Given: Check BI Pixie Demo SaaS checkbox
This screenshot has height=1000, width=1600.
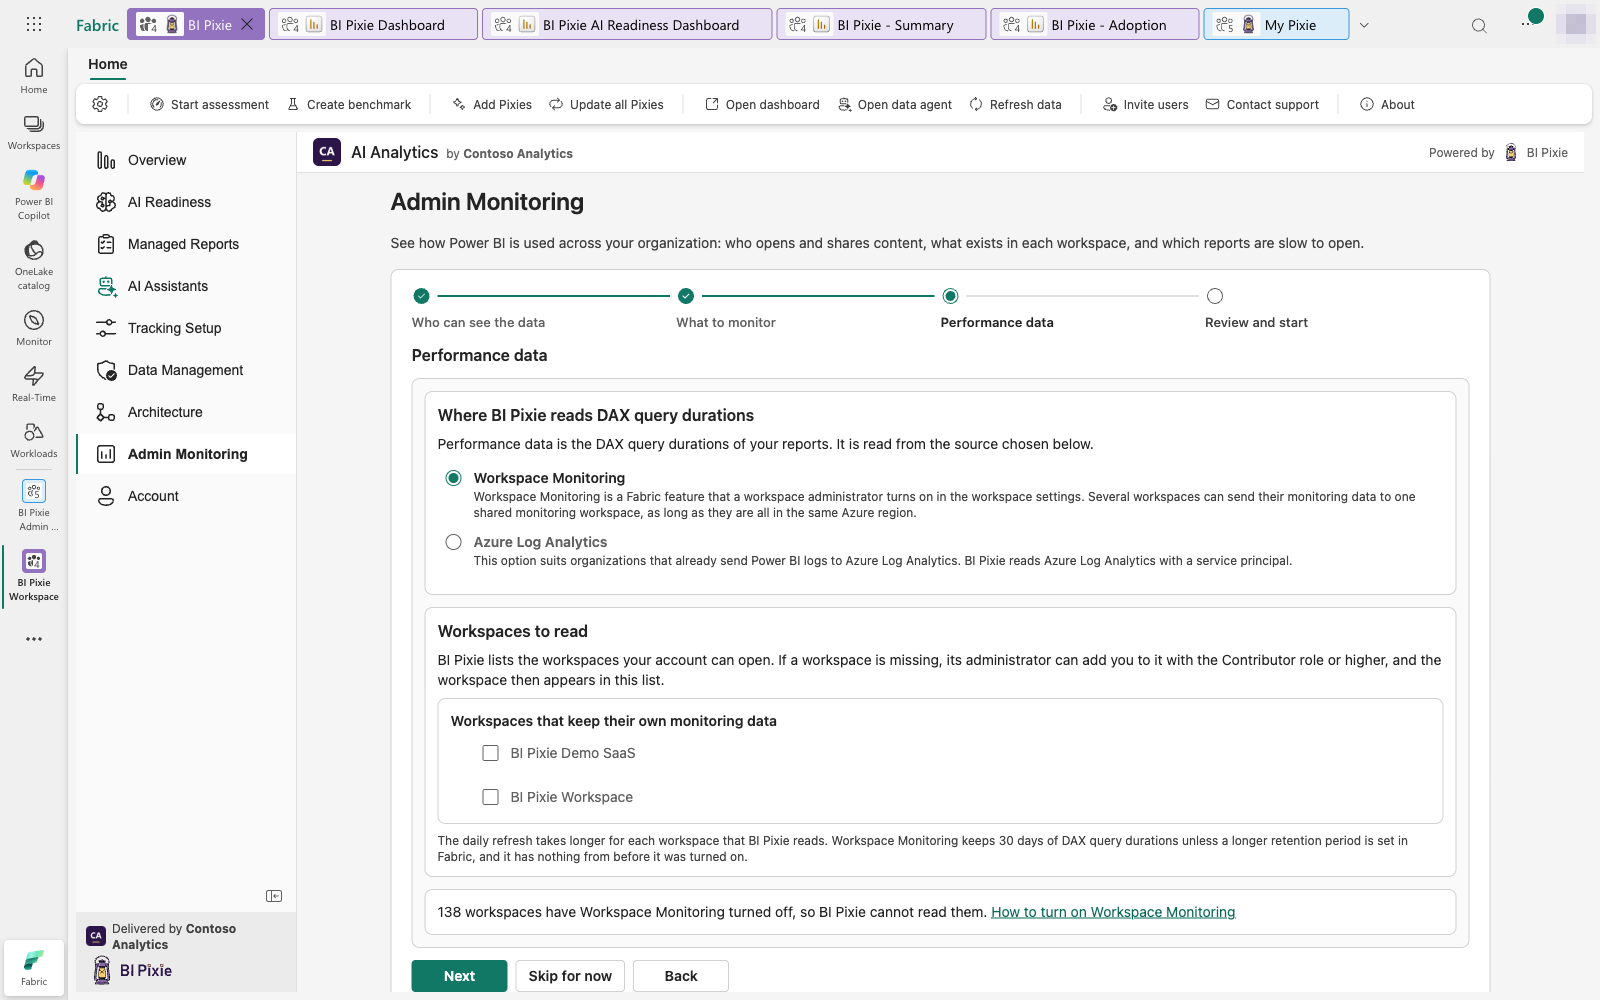Looking at the screenshot, I should point(490,753).
